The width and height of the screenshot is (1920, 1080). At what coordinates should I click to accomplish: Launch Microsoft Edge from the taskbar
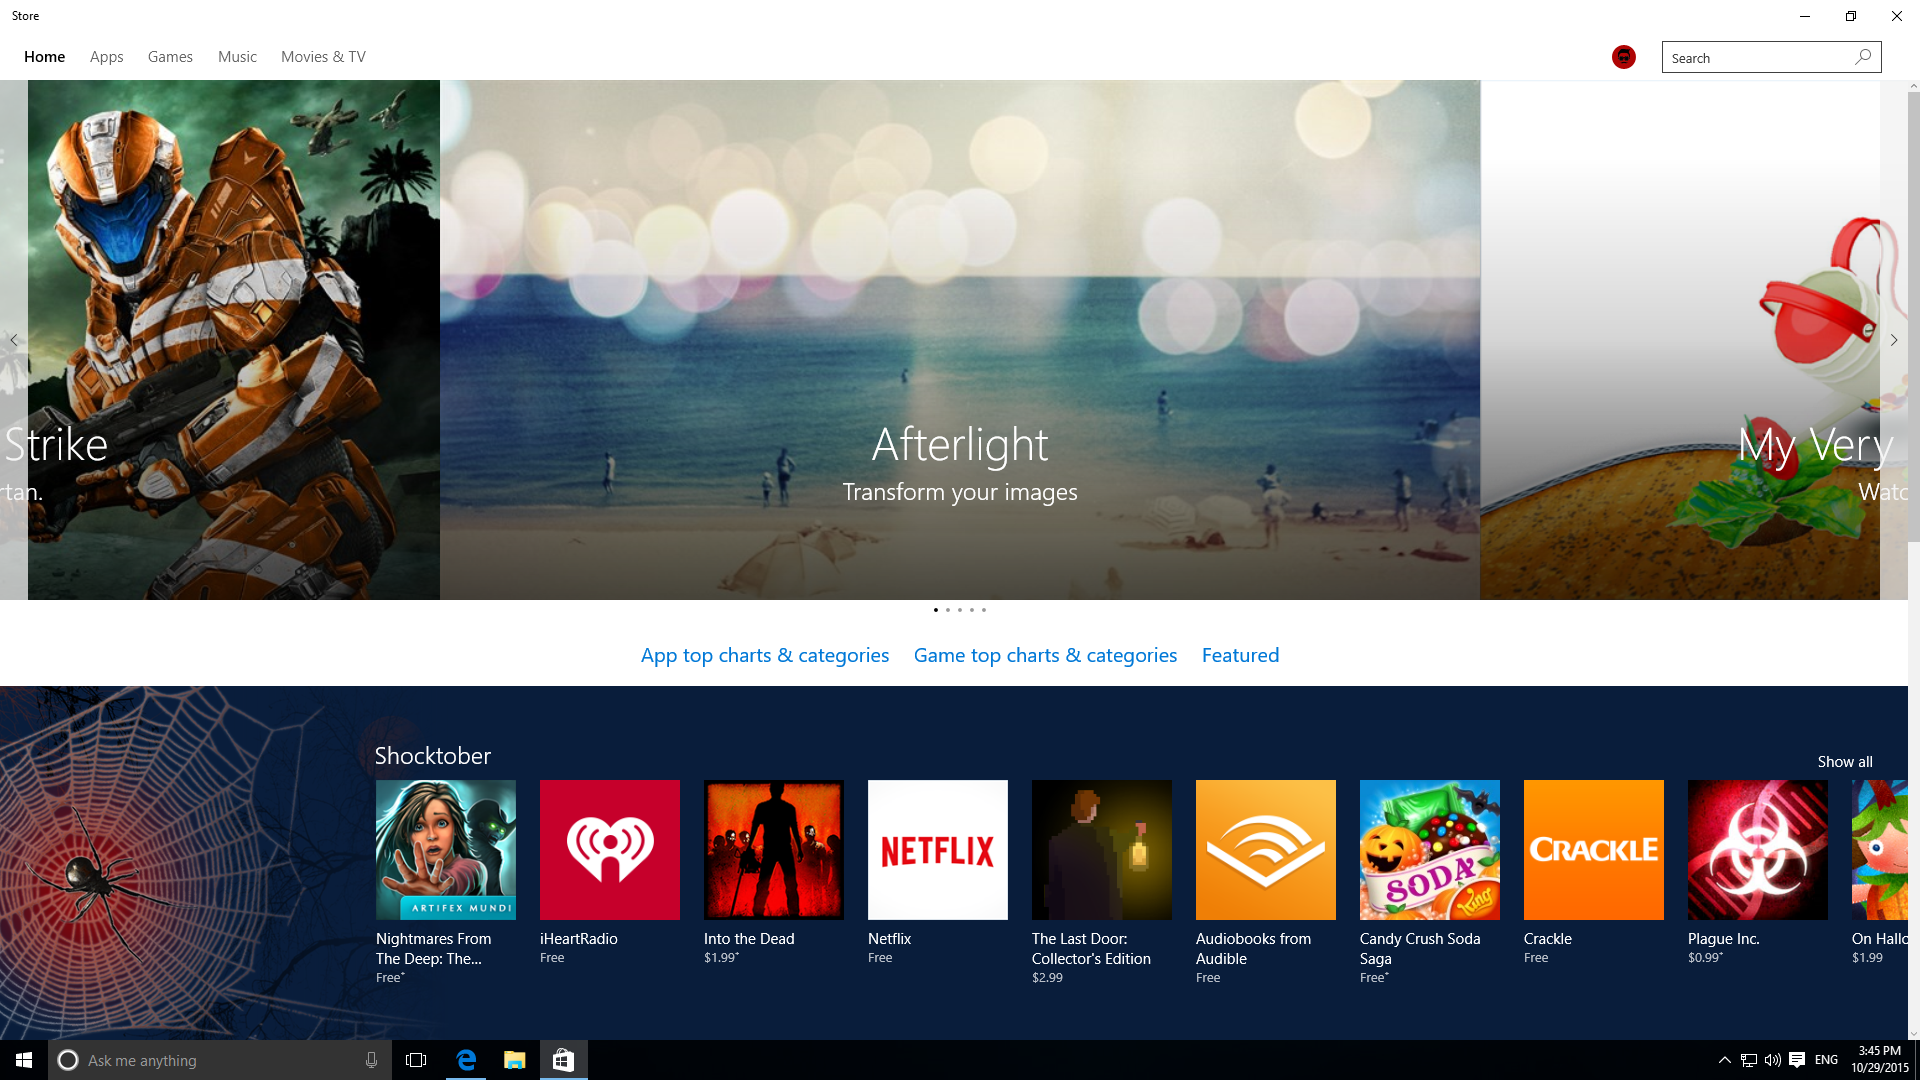(466, 1060)
